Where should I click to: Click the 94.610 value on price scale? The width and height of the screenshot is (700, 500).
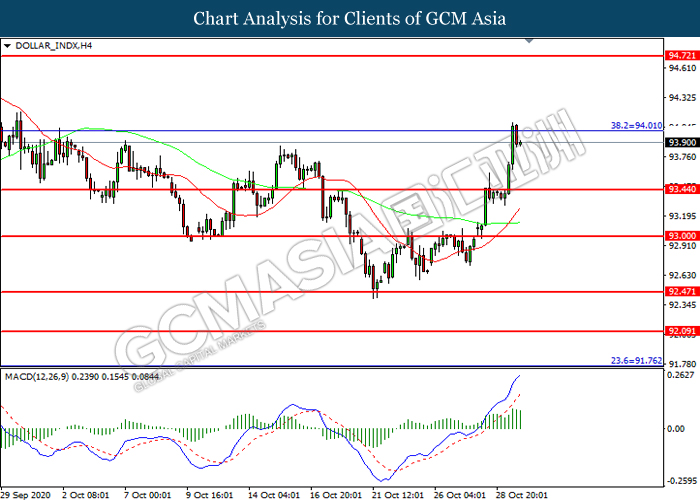coord(680,68)
